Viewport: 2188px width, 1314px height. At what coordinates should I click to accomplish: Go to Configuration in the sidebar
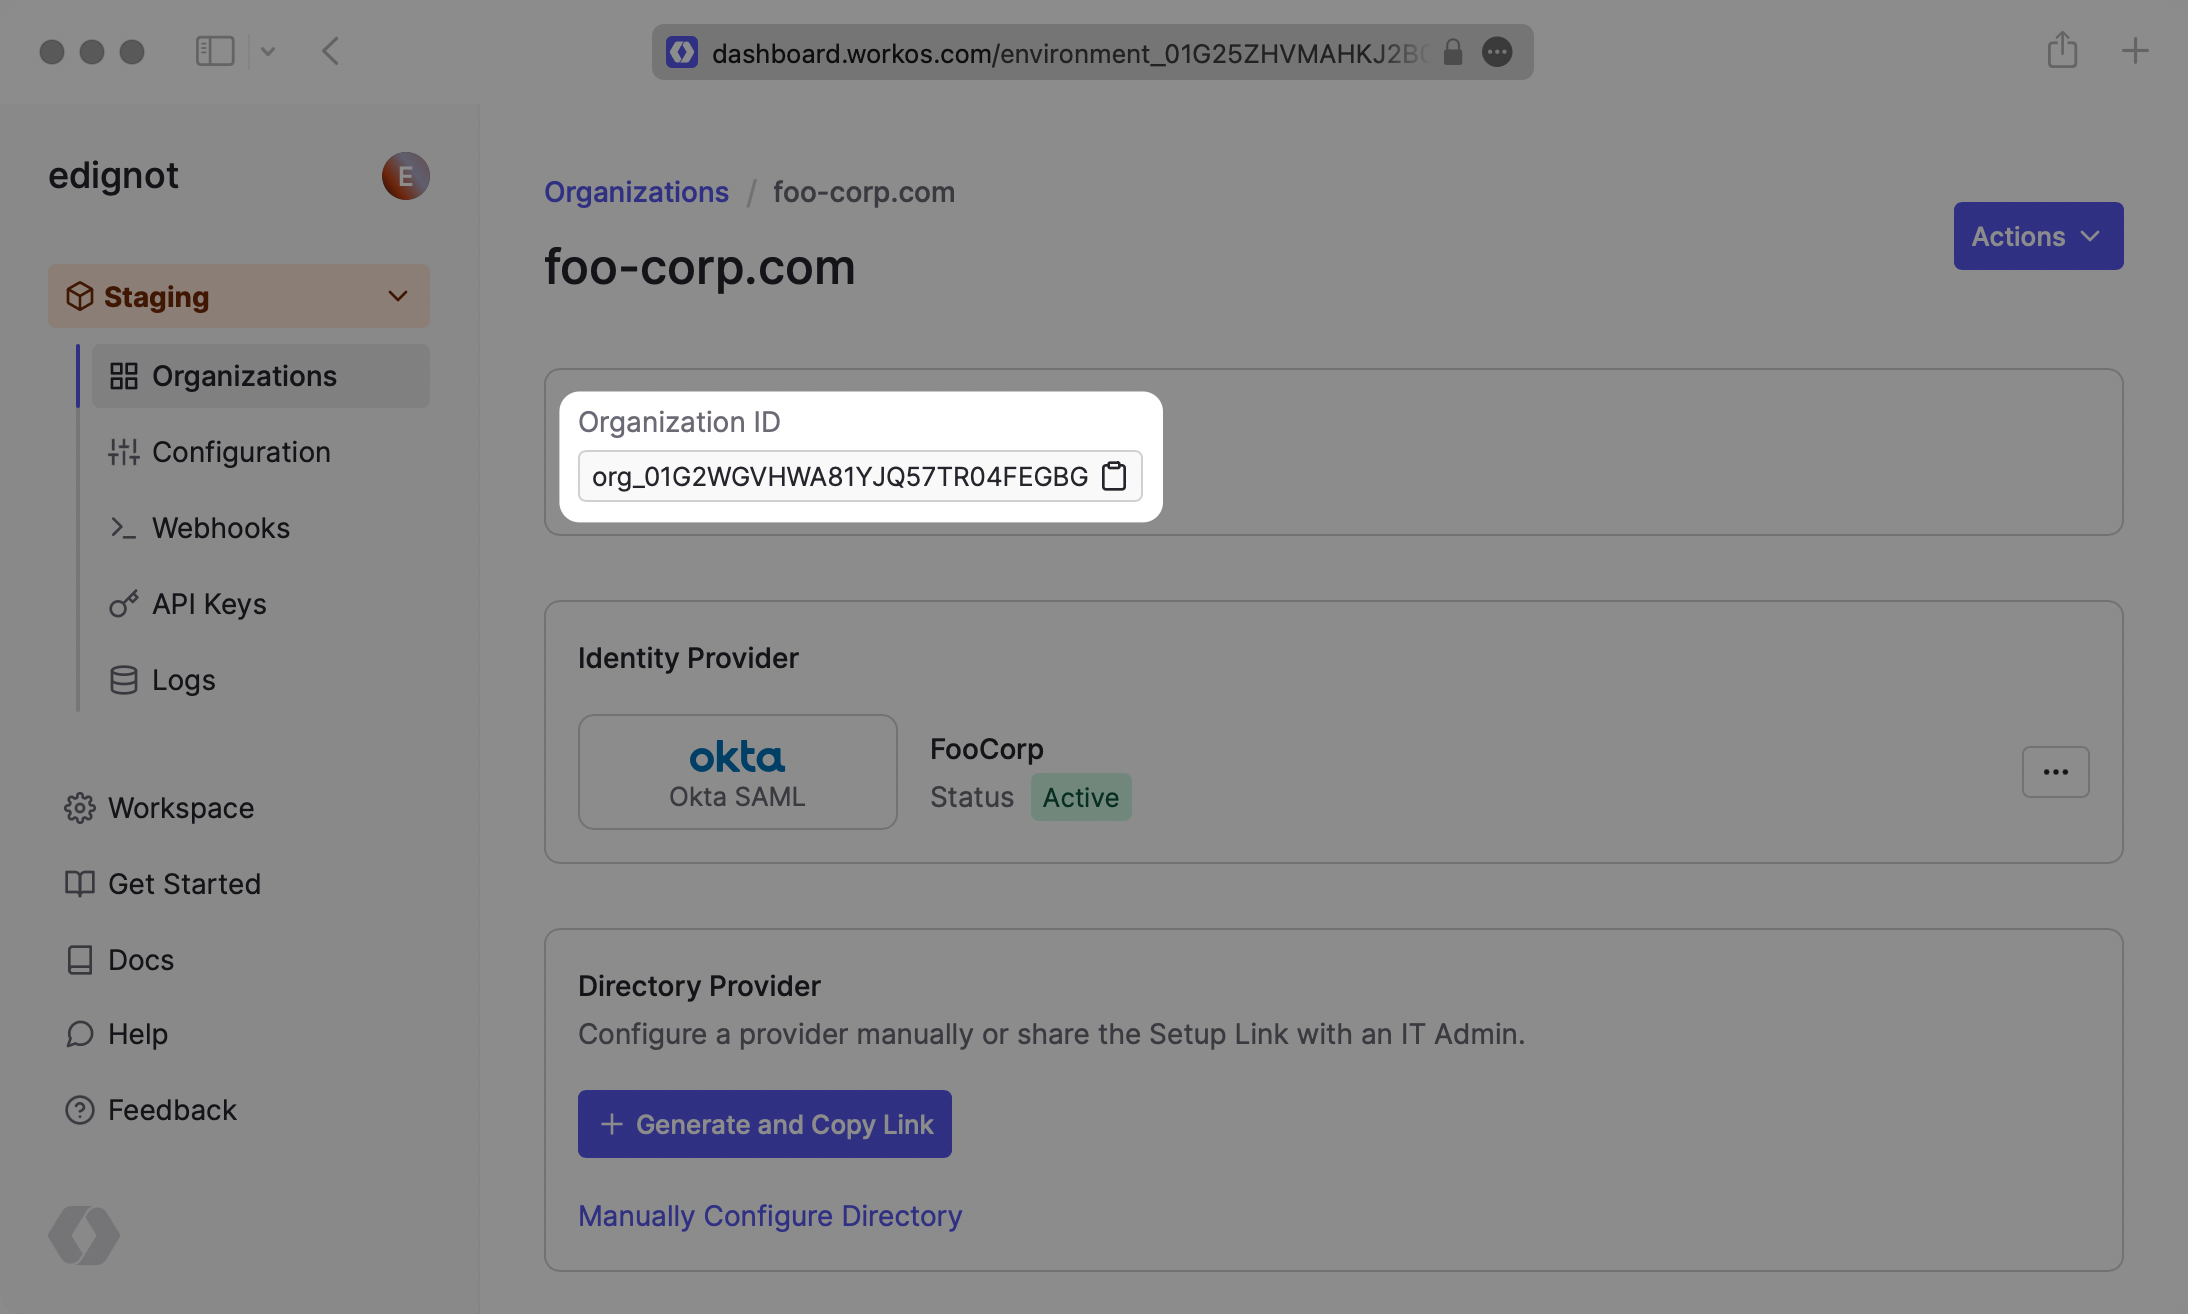[x=241, y=452]
